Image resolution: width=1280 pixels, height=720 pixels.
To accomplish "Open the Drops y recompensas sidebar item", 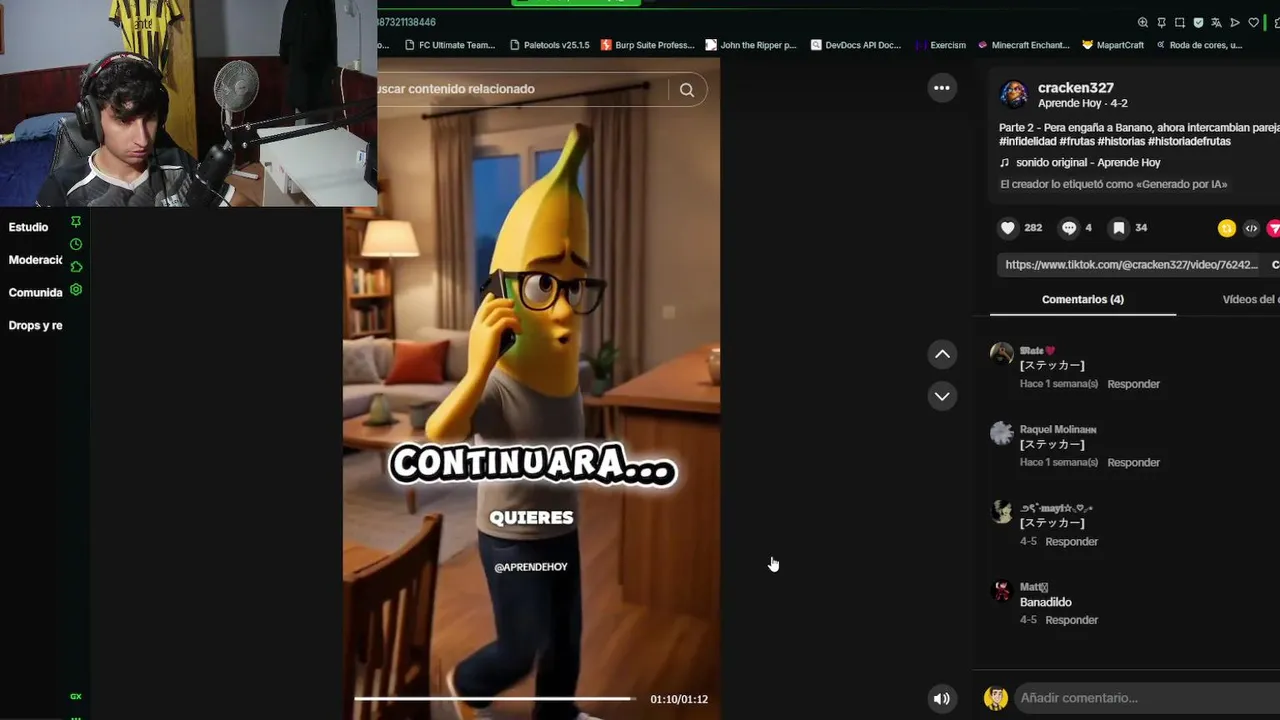I will coord(35,326).
